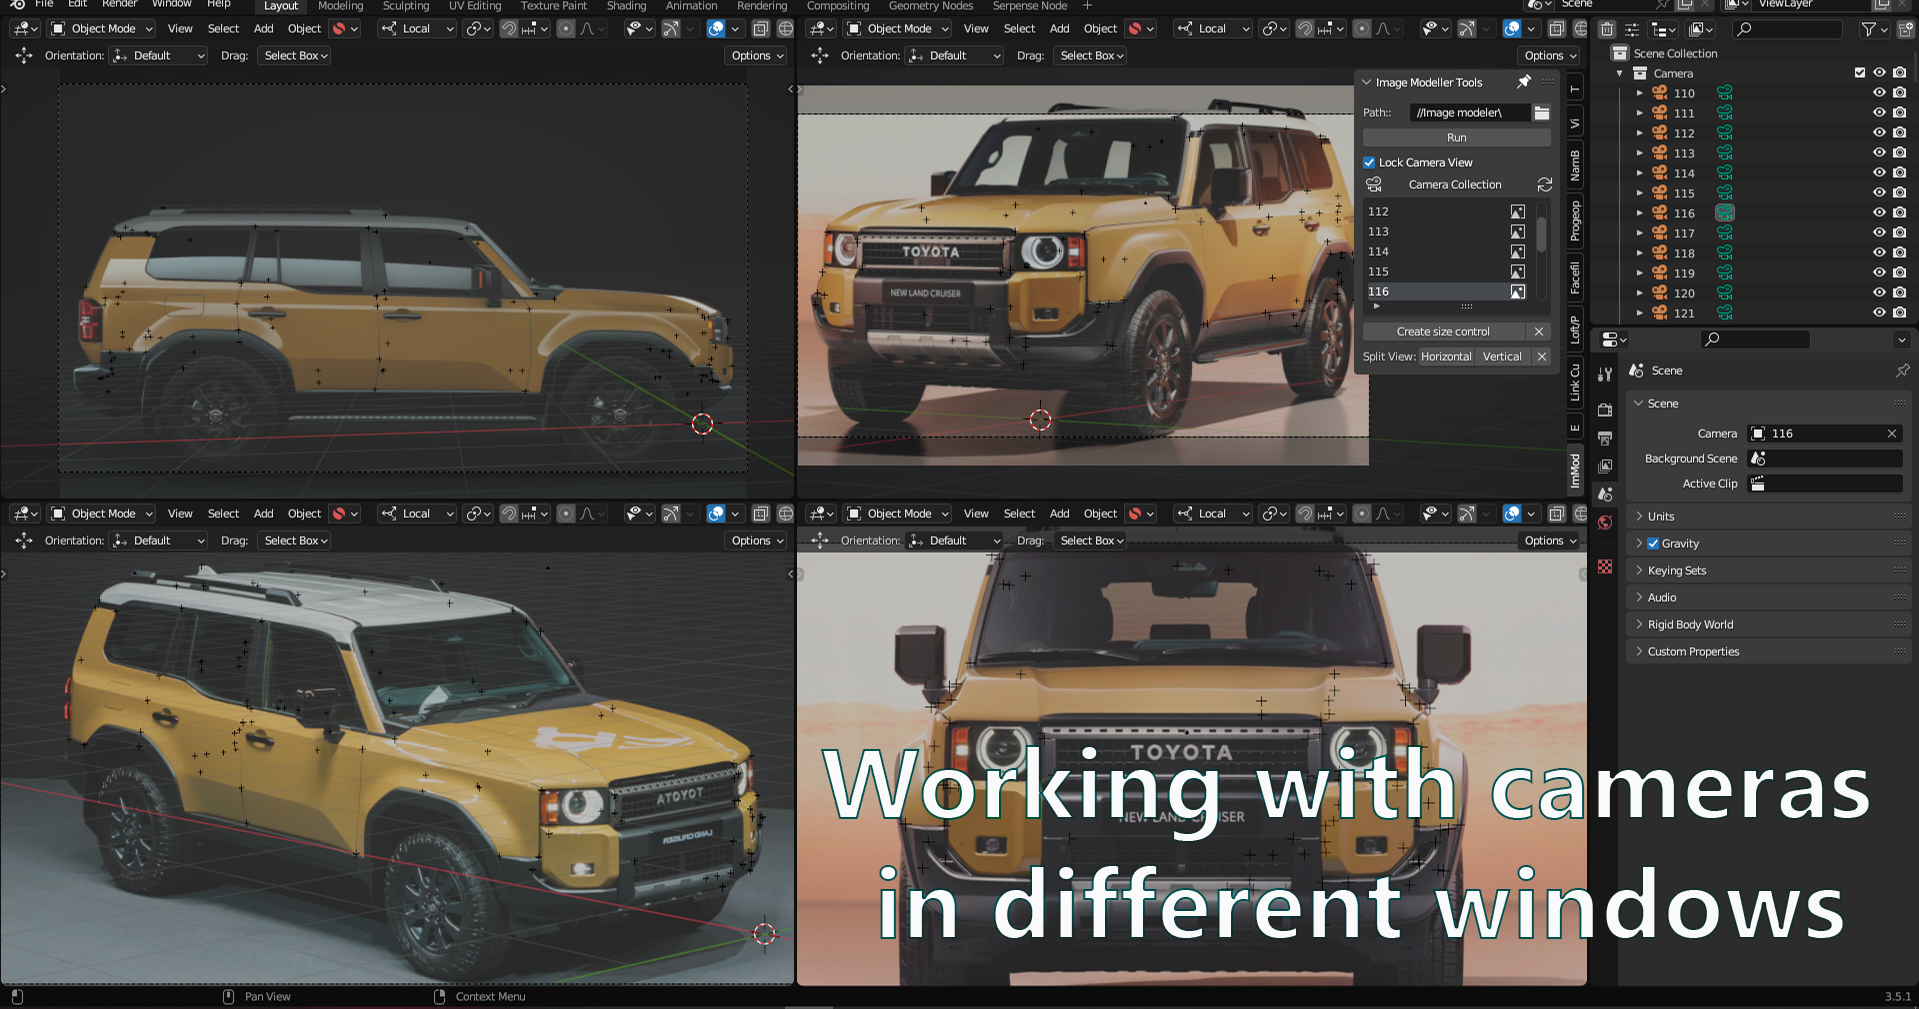Click the red material color swatch in viewport header
The image size is (1919, 1009).
(339, 29)
